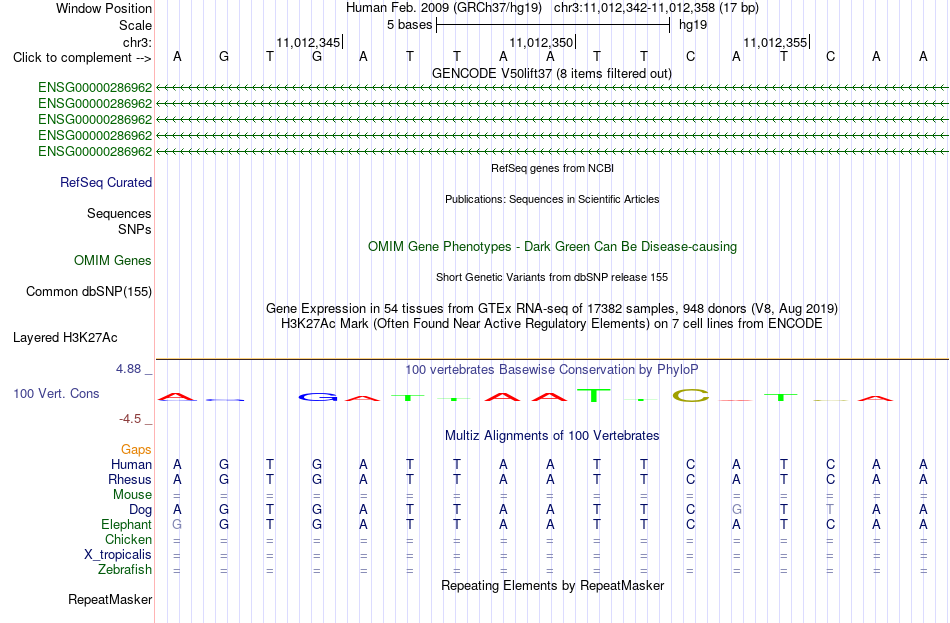Click the 'RefSeq genes from NCBI' title
Screen dimensions: 950x623
(x=552, y=168)
